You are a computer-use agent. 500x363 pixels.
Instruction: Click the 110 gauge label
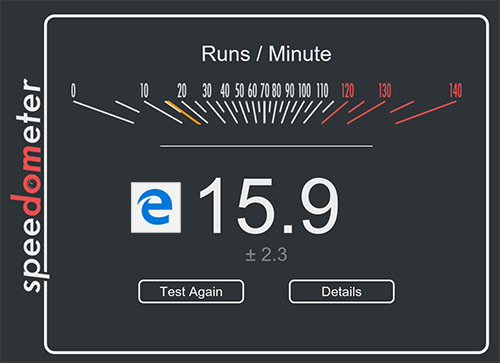tap(322, 90)
